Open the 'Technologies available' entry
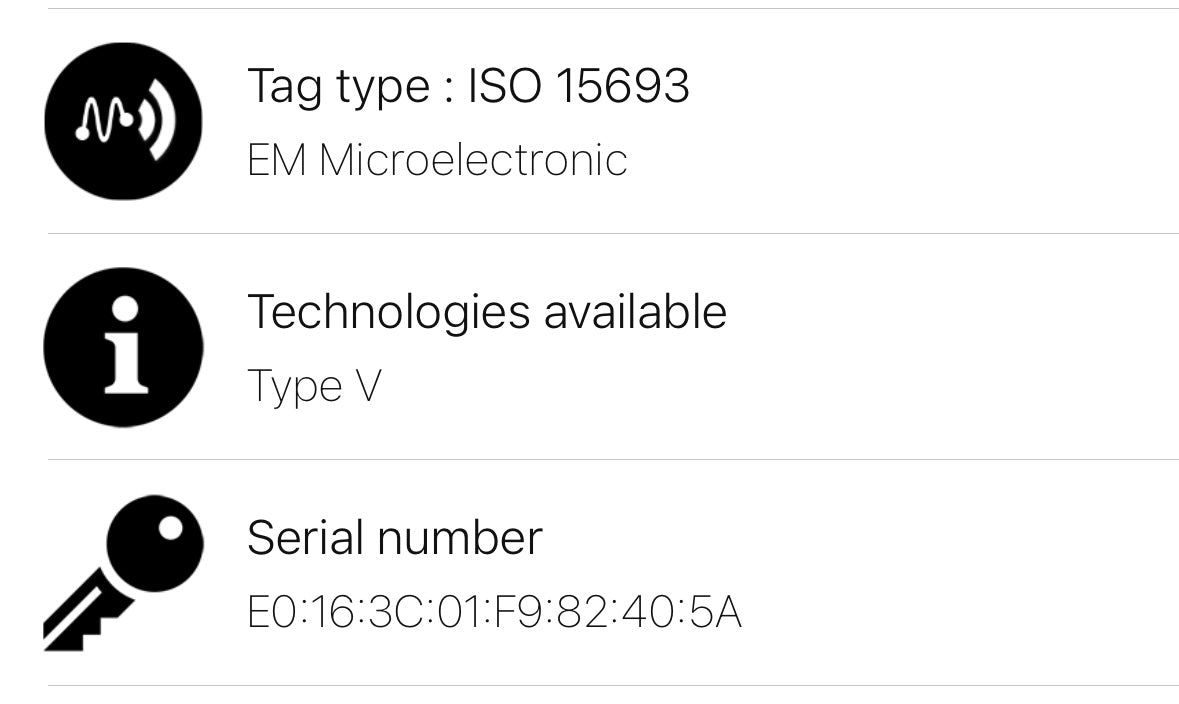Viewport: 1179px width, 704px height. (486, 312)
